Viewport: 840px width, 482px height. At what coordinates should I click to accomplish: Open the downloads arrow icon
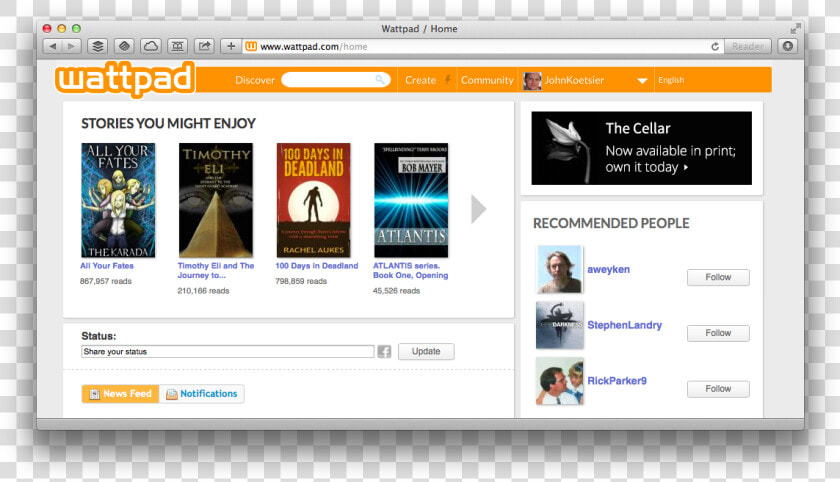pos(788,47)
